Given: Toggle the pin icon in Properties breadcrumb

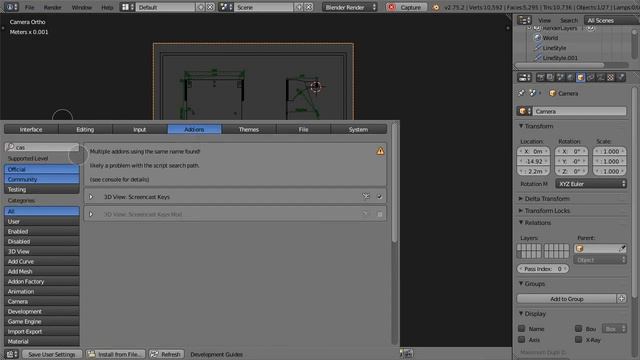Looking at the screenshot, I should [x=522, y=93].
